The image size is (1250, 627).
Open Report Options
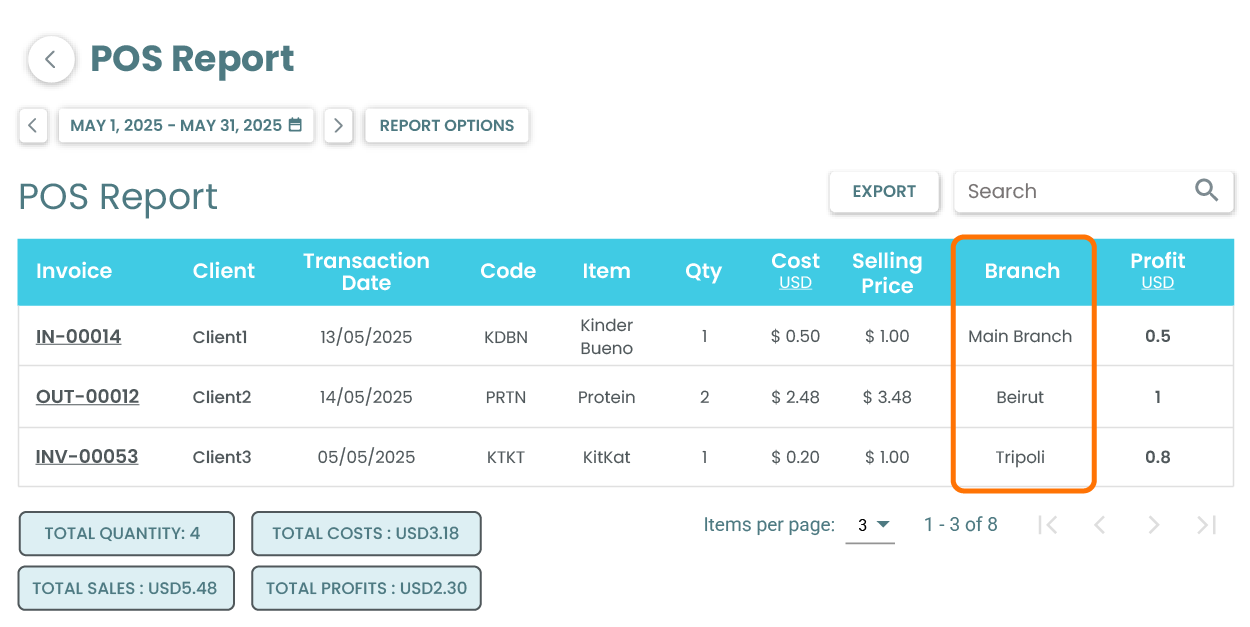[x=446, y=126]
